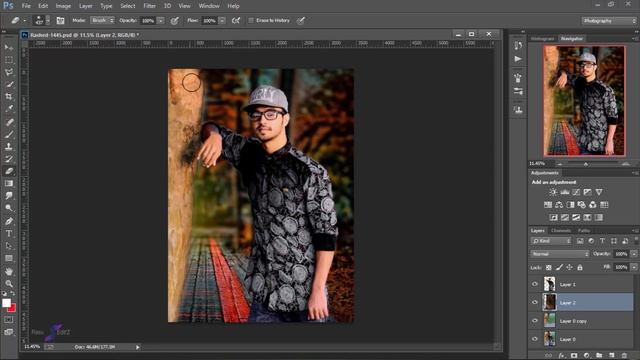The width and height of the screenshot is (640, 360).
Task: Open the Layer menu
Action: tap(85, 6)
